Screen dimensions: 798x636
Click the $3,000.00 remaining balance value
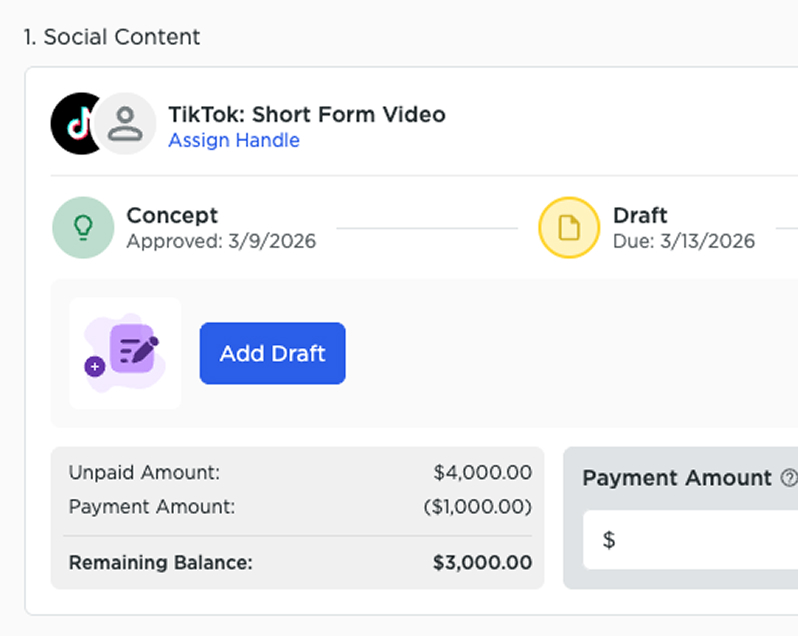point(482,563)
